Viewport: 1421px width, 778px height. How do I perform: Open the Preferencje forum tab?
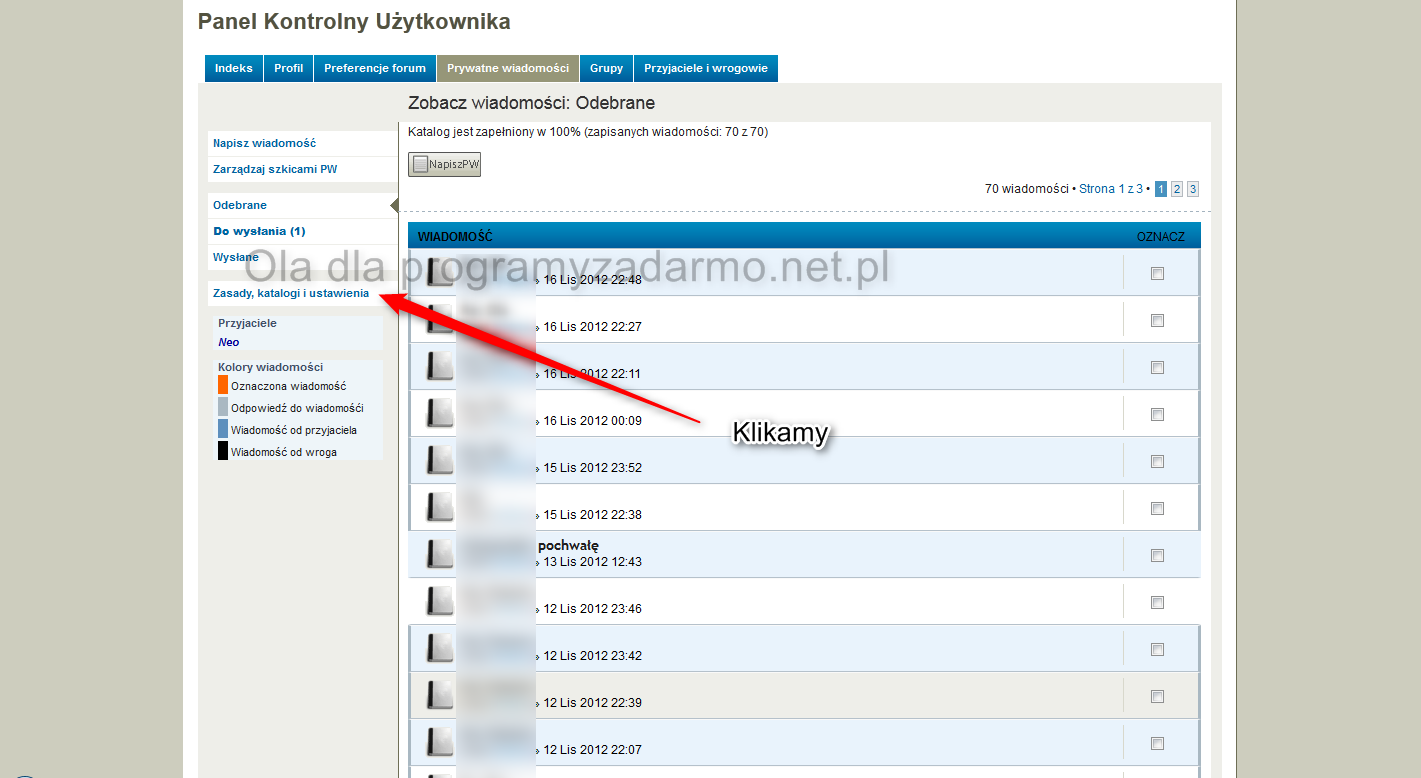click(x=375, y=68)
